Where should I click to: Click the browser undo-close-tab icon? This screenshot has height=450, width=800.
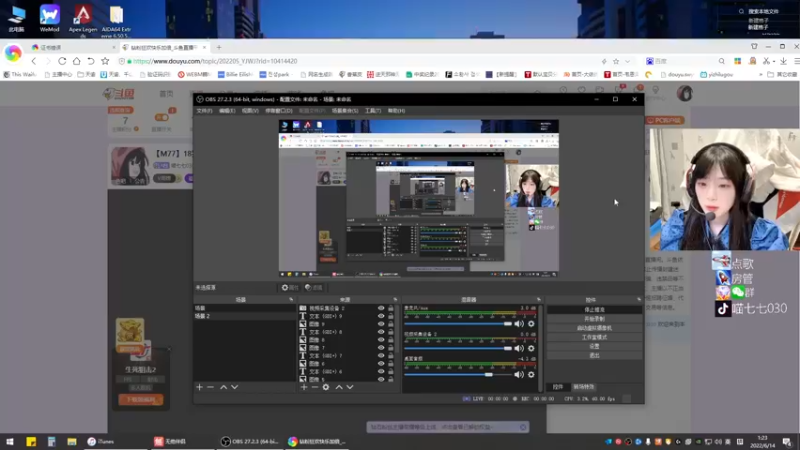90,61
